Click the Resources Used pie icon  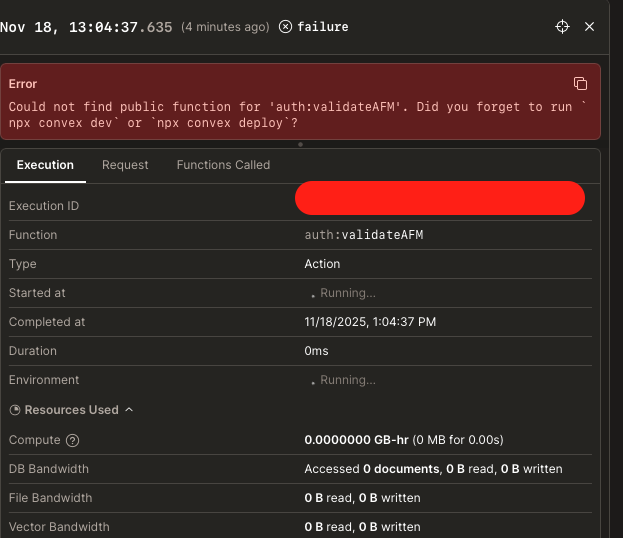(x=15, y=410)
